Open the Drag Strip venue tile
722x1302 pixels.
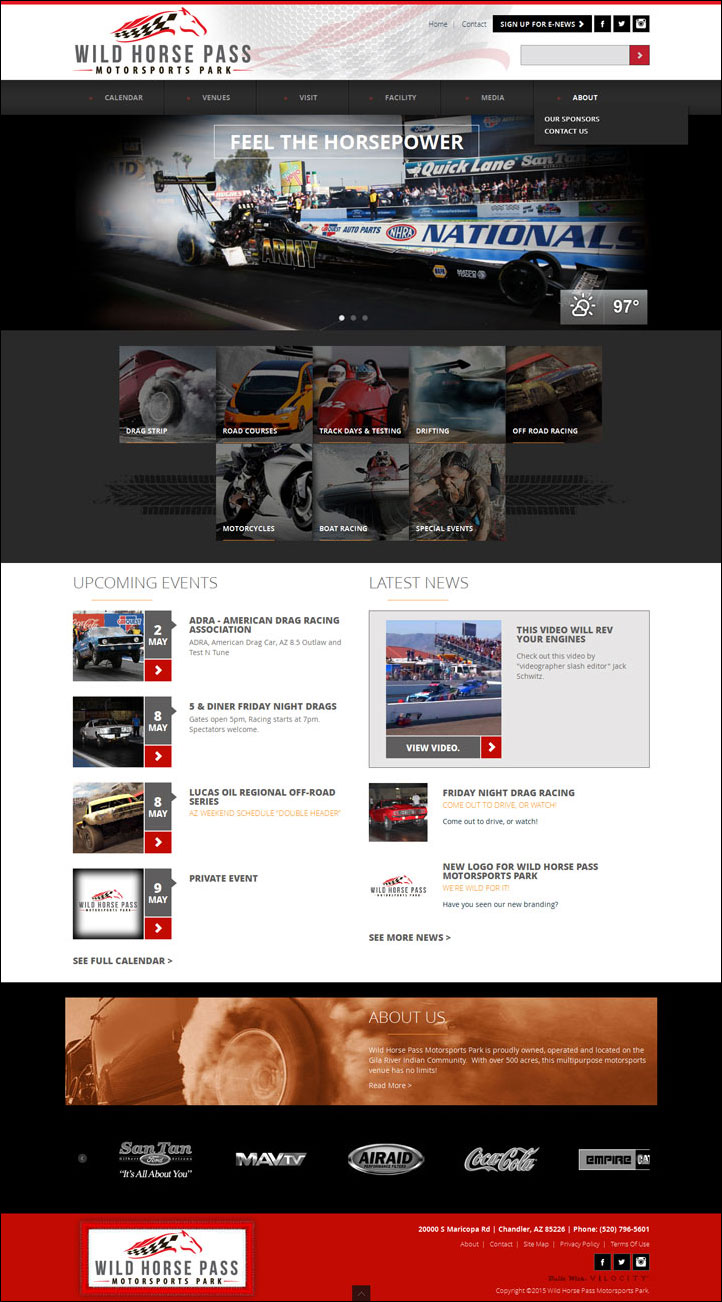167,394
